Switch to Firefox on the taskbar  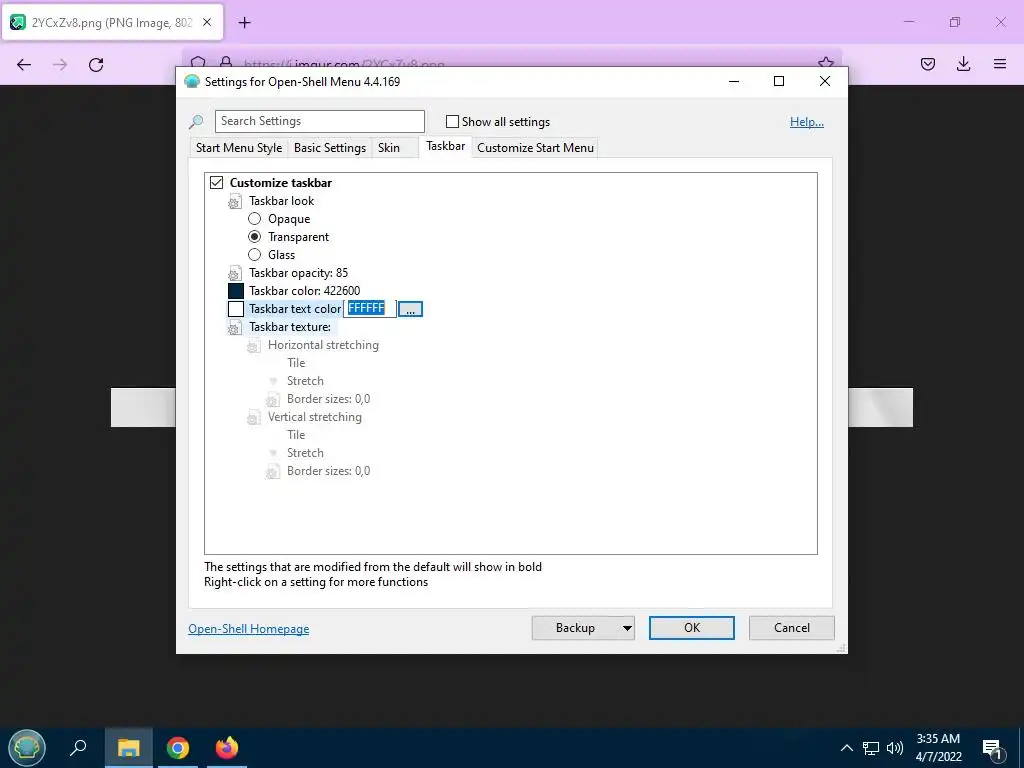(227, 748)
